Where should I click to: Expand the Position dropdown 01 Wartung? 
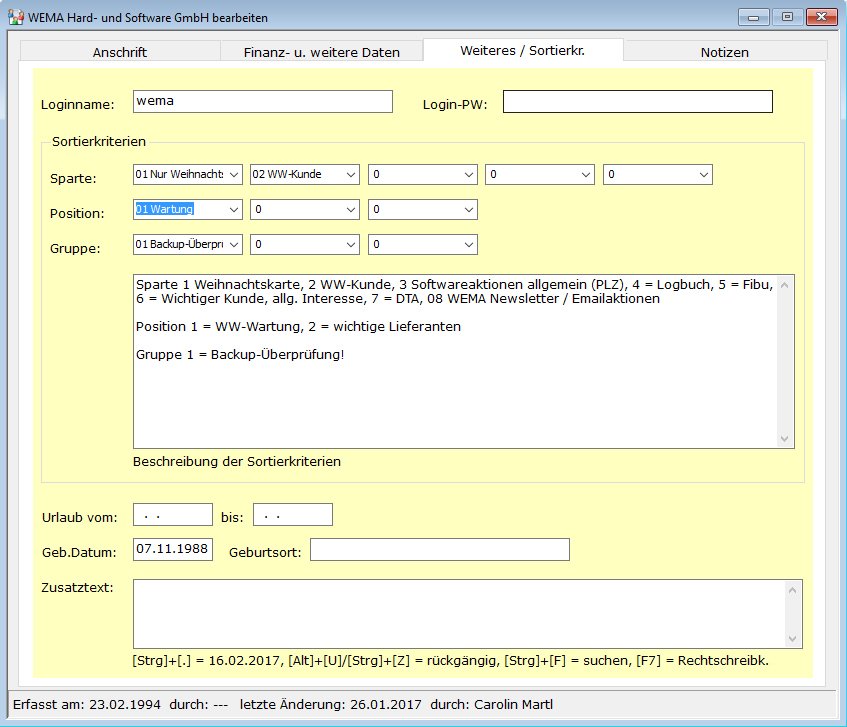click(187, 210)
